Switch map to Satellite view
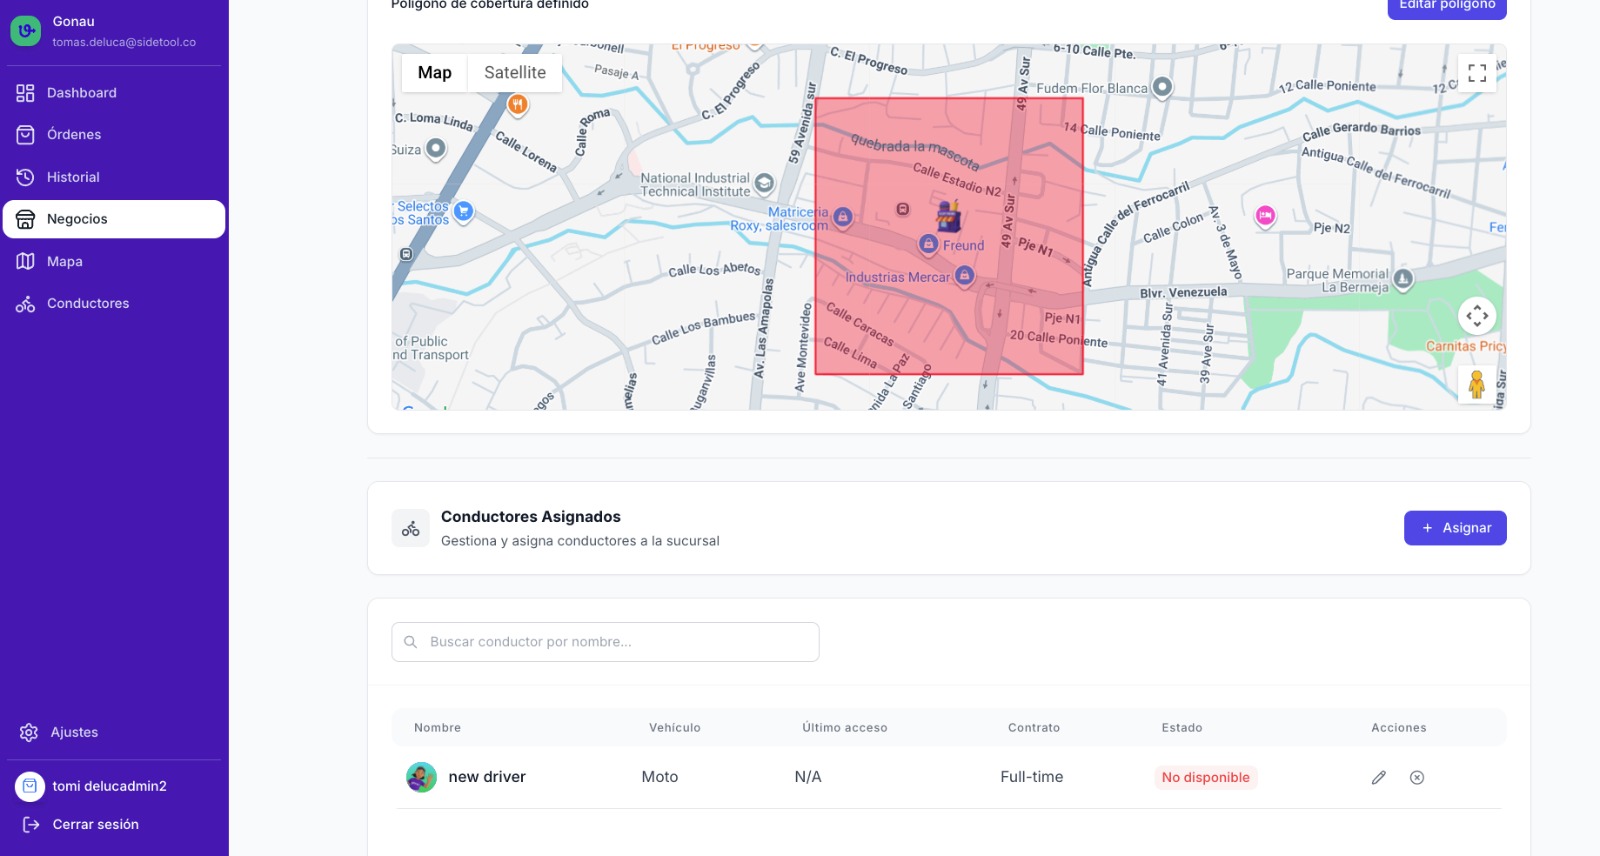1600x856 pixels. pos(515,73)
